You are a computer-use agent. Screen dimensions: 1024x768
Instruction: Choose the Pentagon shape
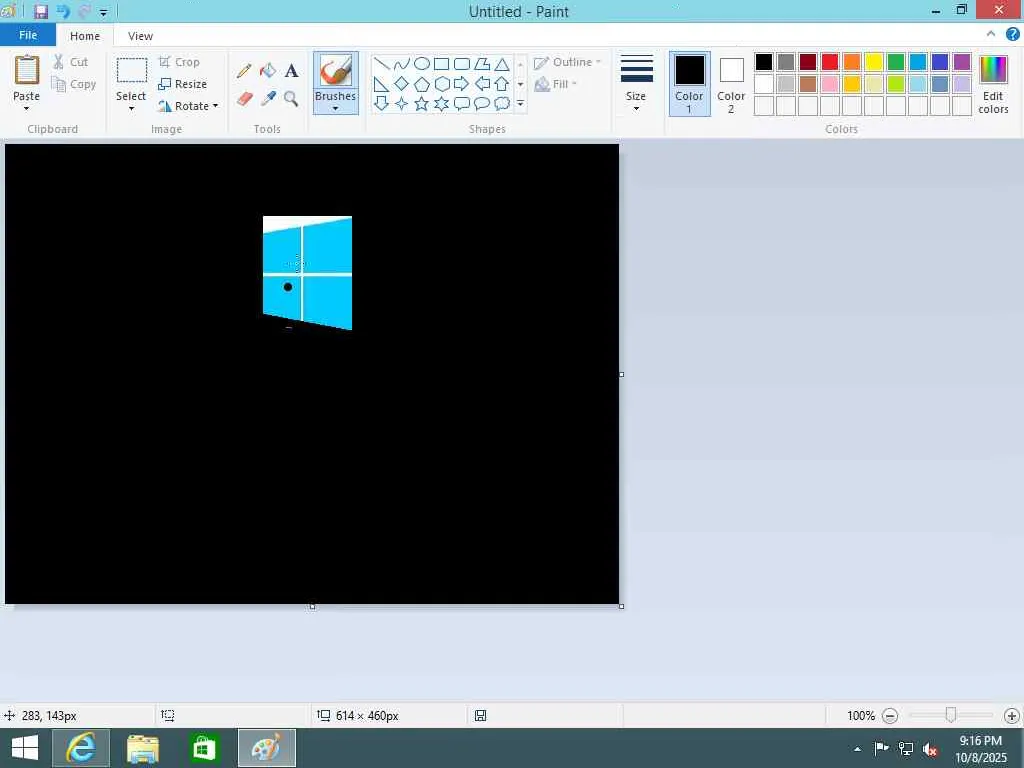pyautogui.click(x=422, y=84)
